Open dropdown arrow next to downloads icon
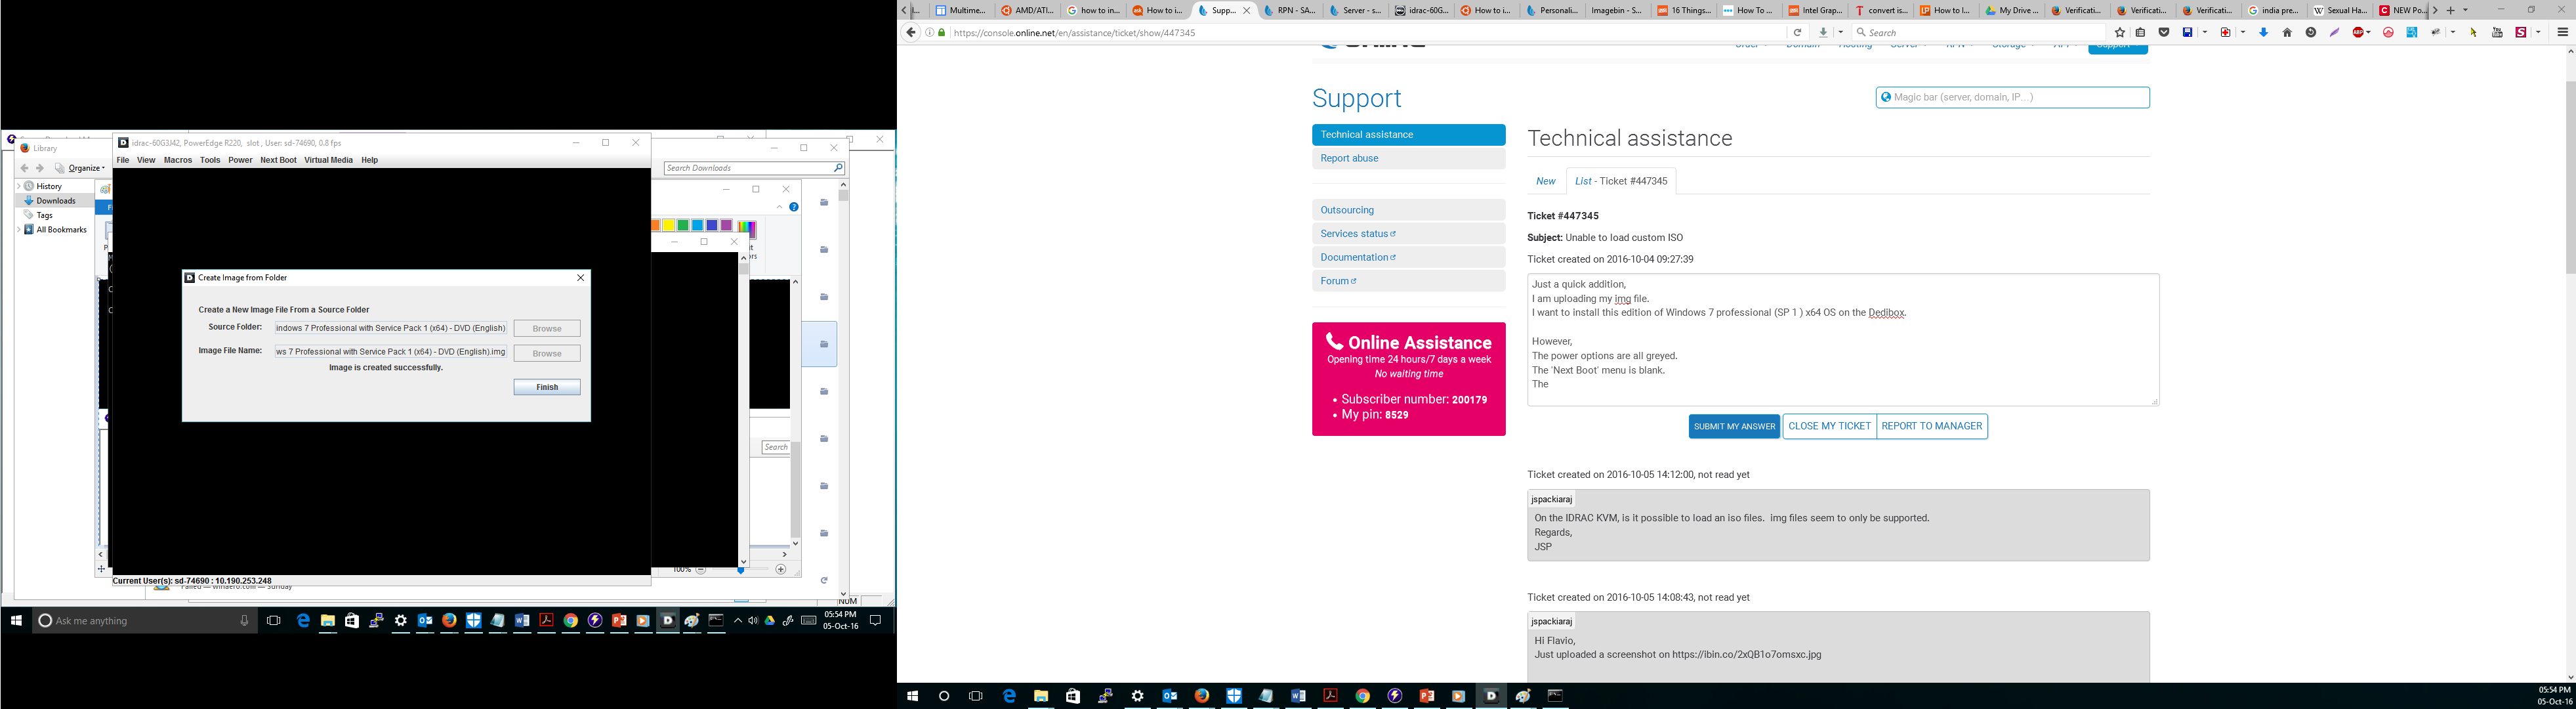The image size is (2576, 709). pos(1840,33)
